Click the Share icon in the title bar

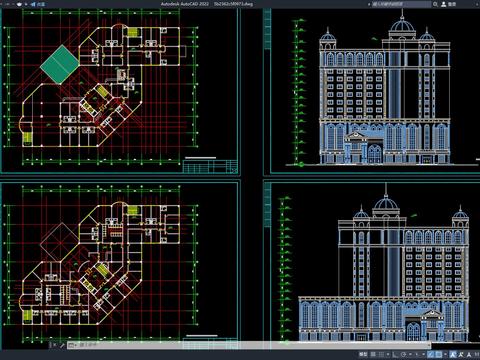click(33, 4)
